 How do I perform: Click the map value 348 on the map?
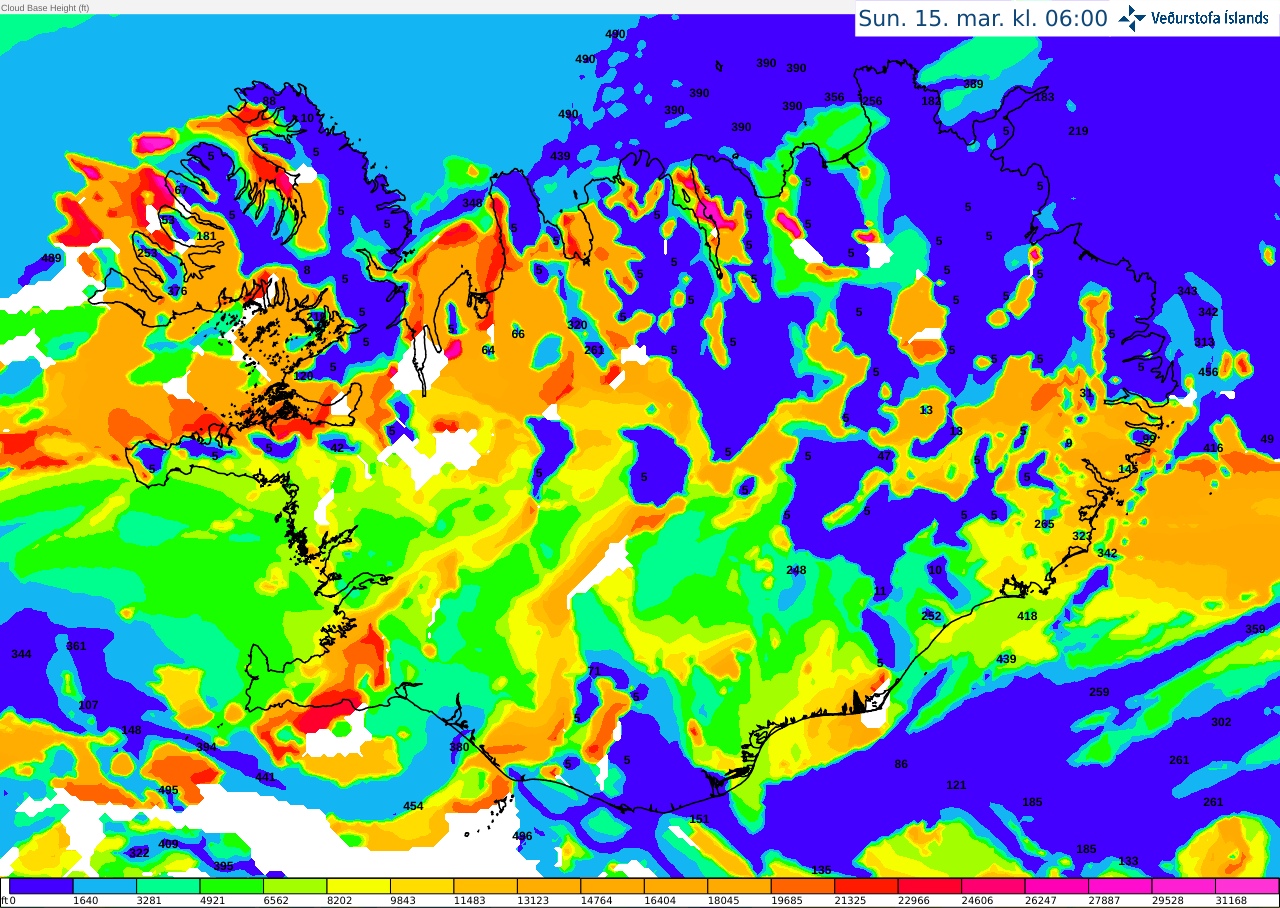coord(472,203)
